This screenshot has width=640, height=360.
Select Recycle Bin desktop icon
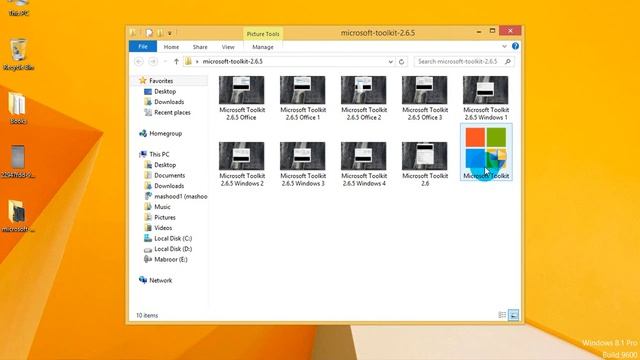click(x=18, y=55)
